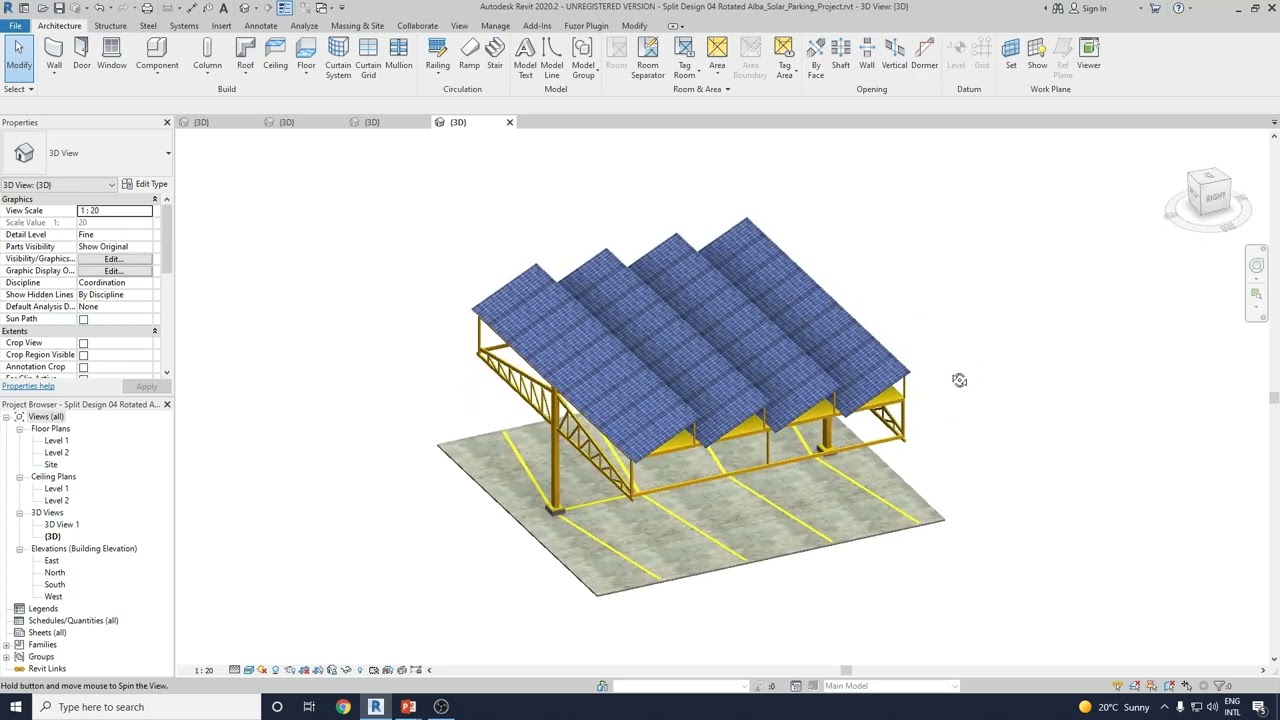Open the Fuzor Plugin ribbon tab
1280x720 pixels.
click(x=586, y=26)
